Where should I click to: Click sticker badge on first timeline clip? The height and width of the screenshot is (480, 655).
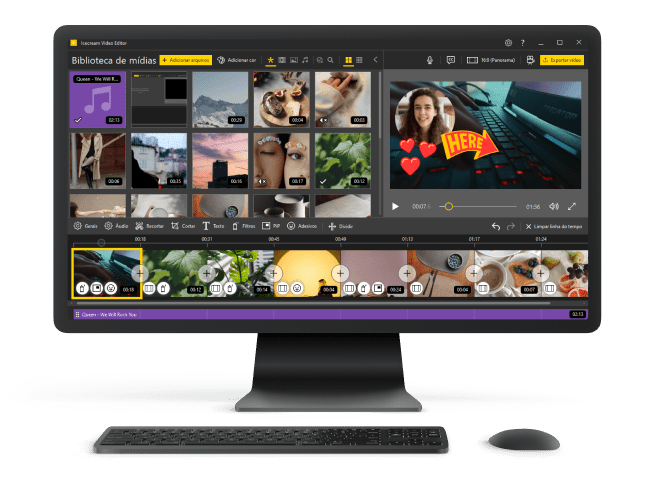(x=111, y=288)
